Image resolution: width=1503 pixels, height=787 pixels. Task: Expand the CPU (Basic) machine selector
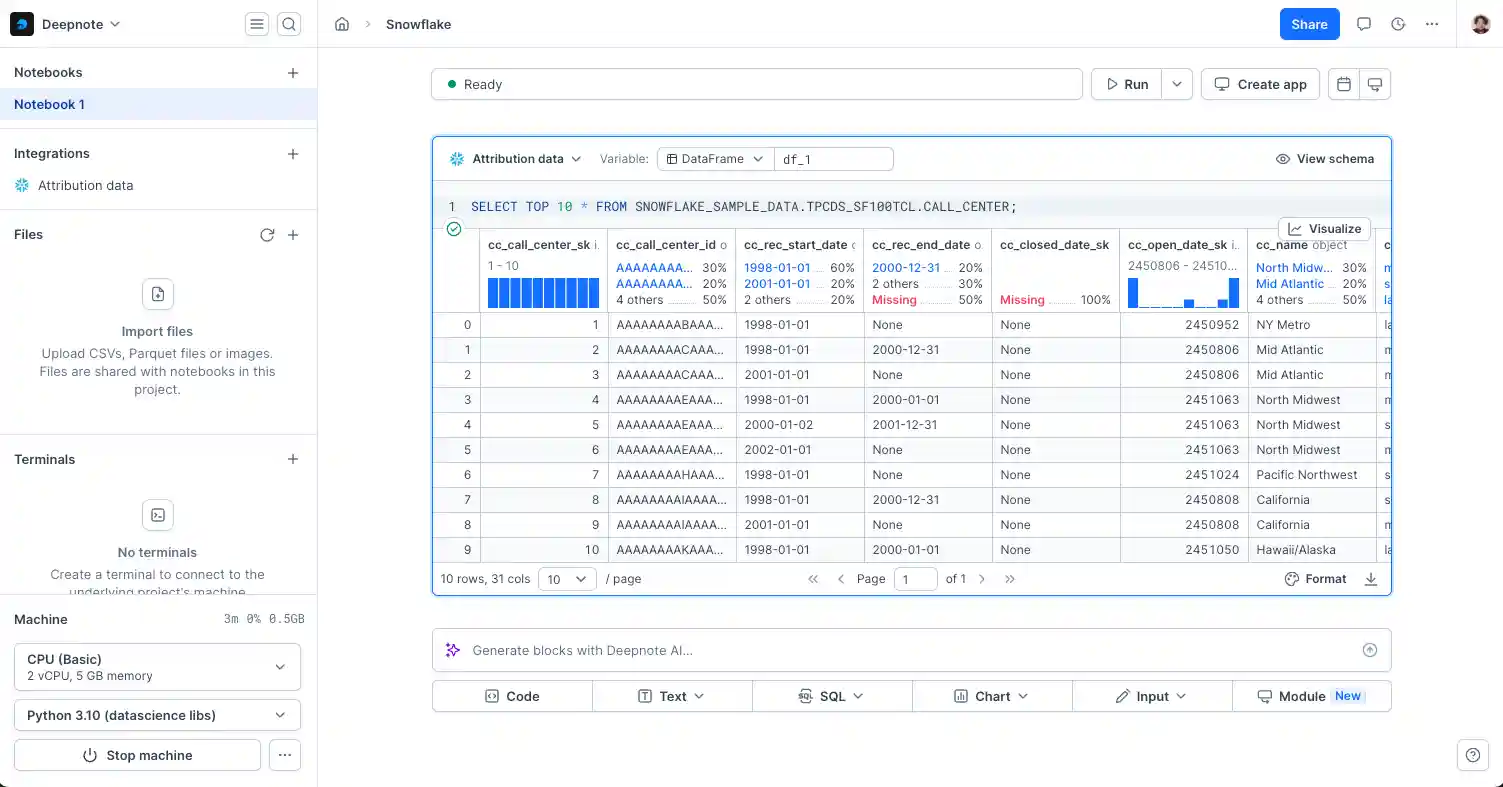(x=158, y=667)
